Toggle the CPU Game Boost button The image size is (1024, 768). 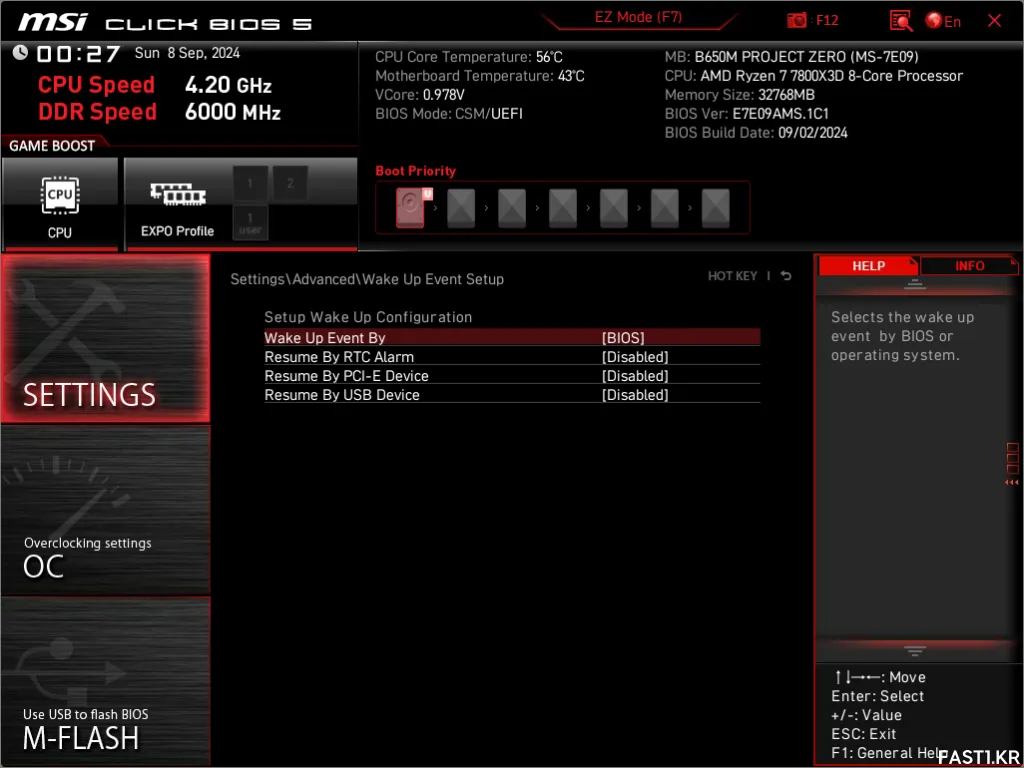point(60,204)
